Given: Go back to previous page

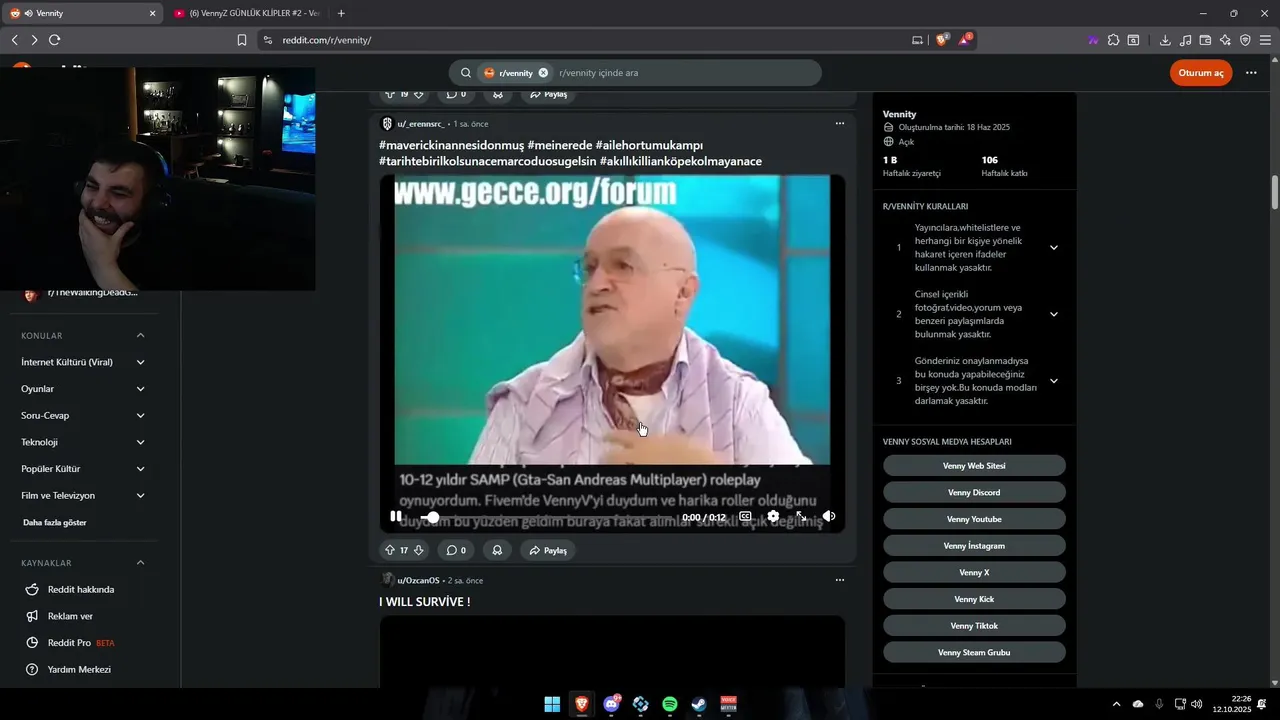Looking at the screenshot, I should coord(14,40).
